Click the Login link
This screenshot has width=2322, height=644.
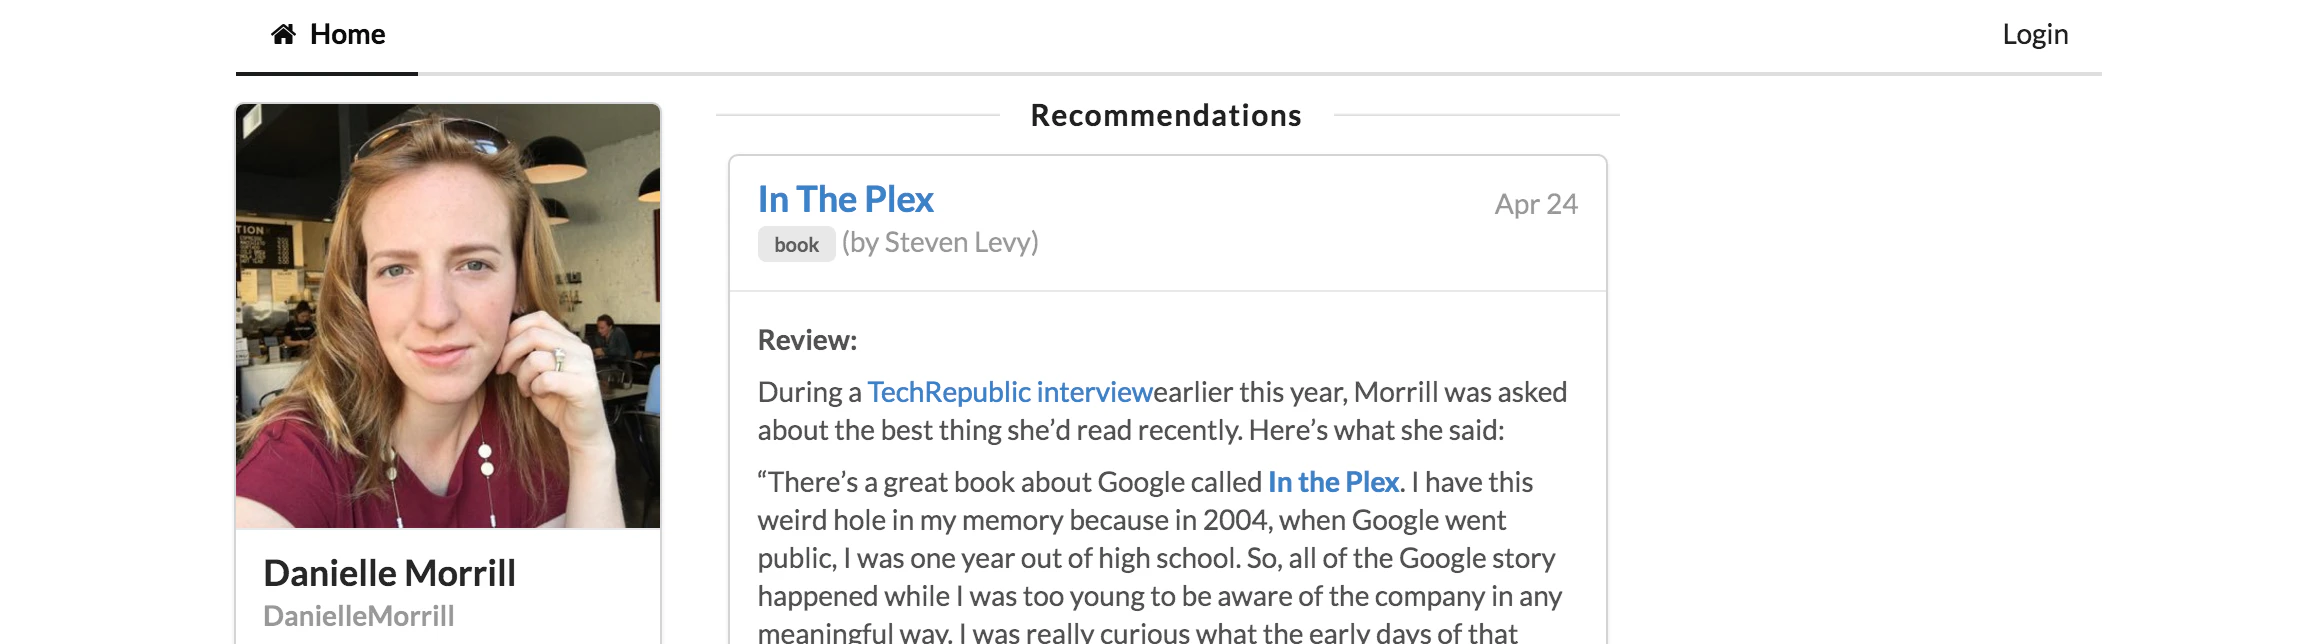[x=2034, y=35]
